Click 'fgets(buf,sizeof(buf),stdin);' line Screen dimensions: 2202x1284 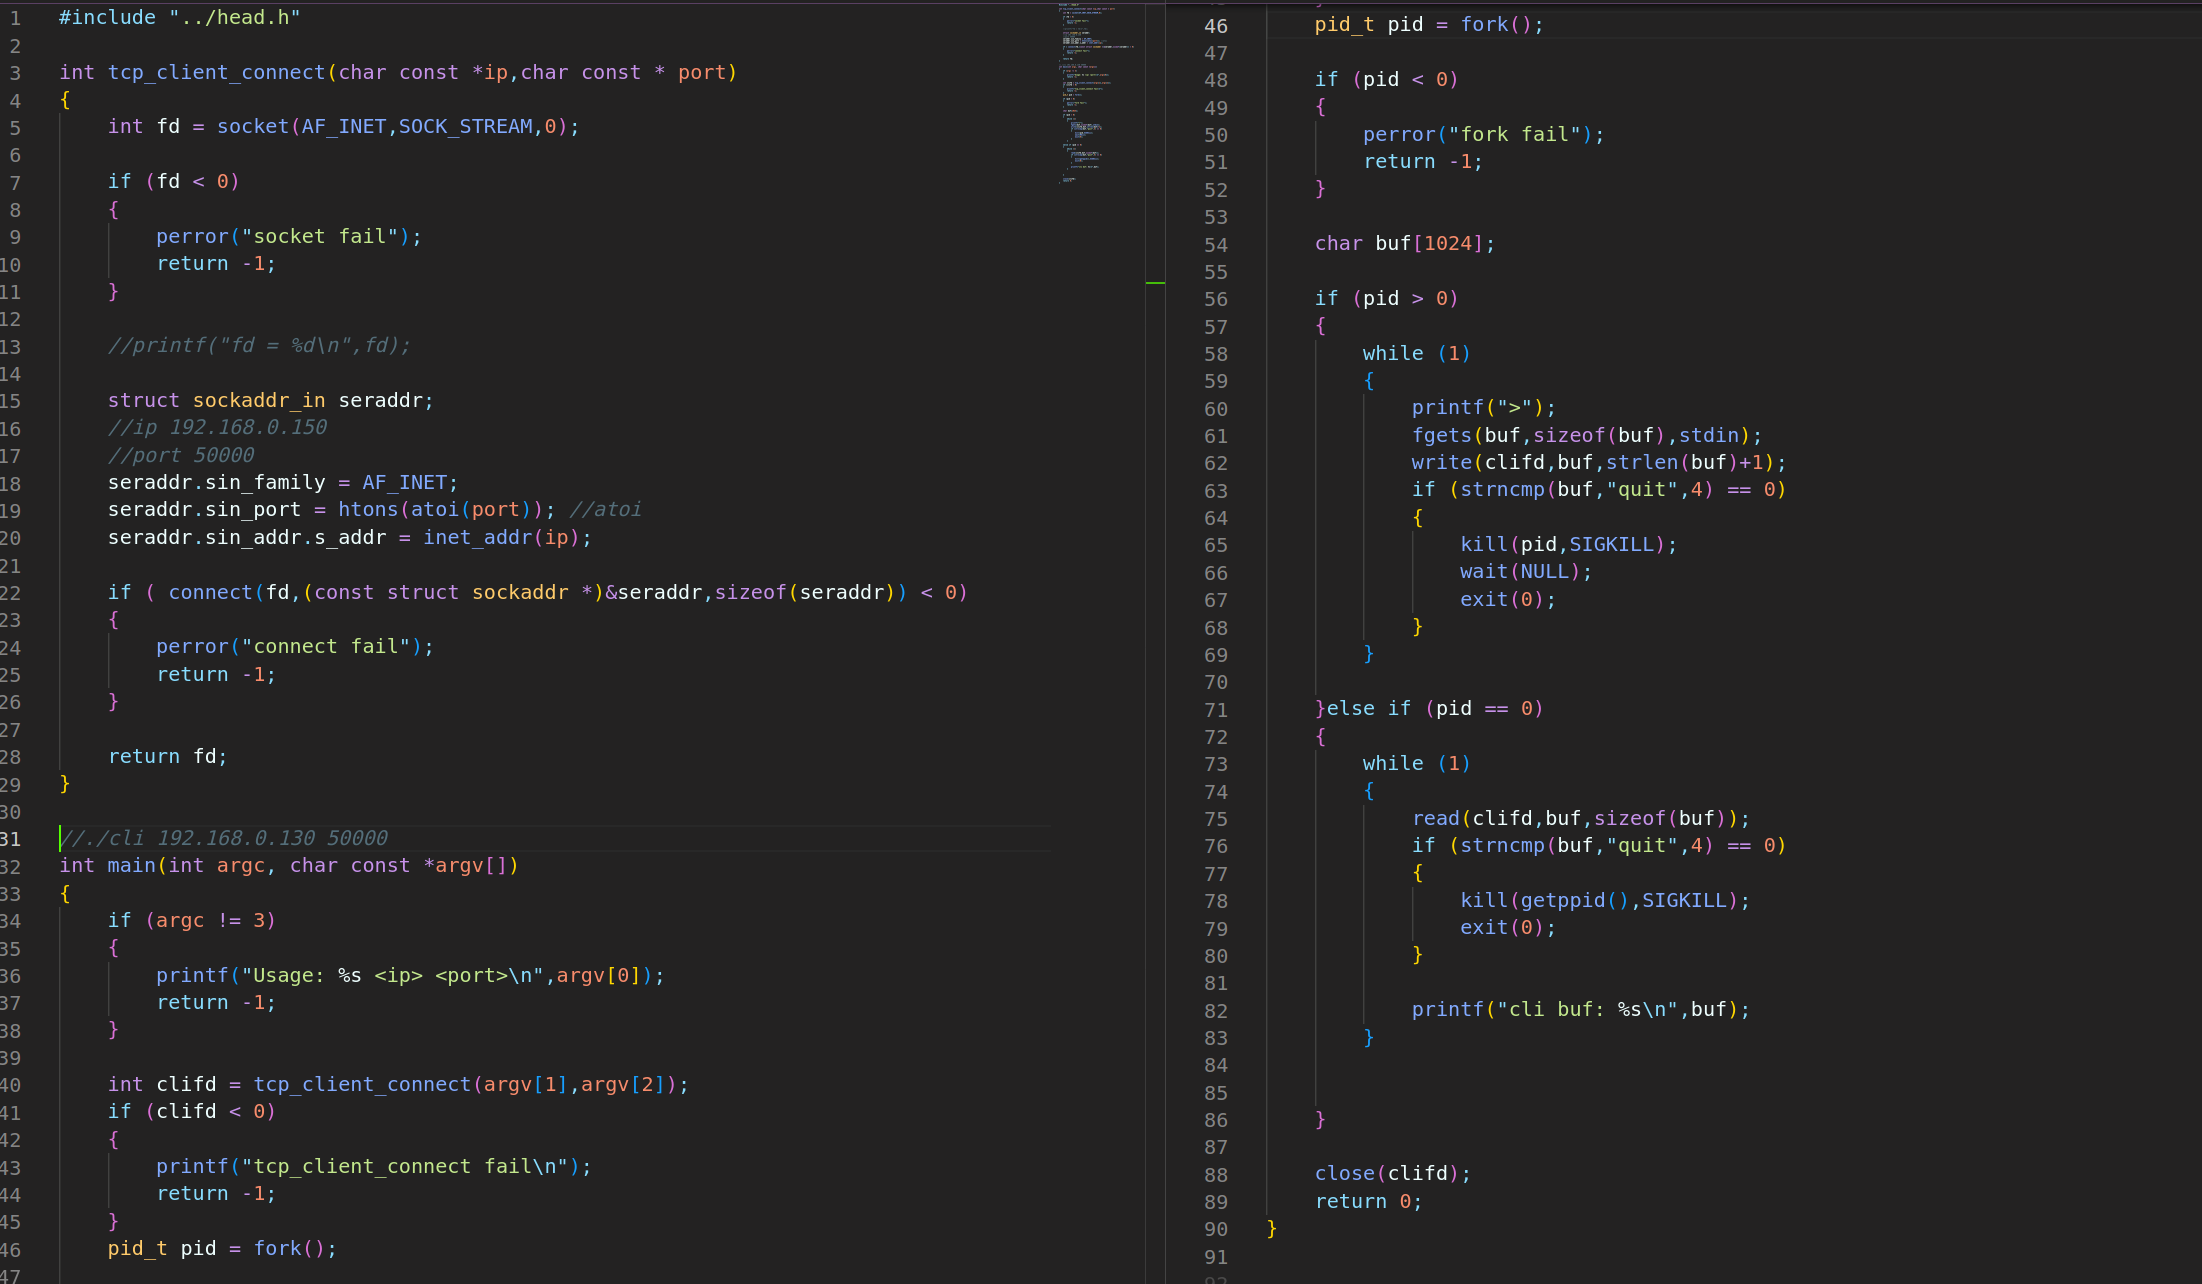tap(1587, 435)
